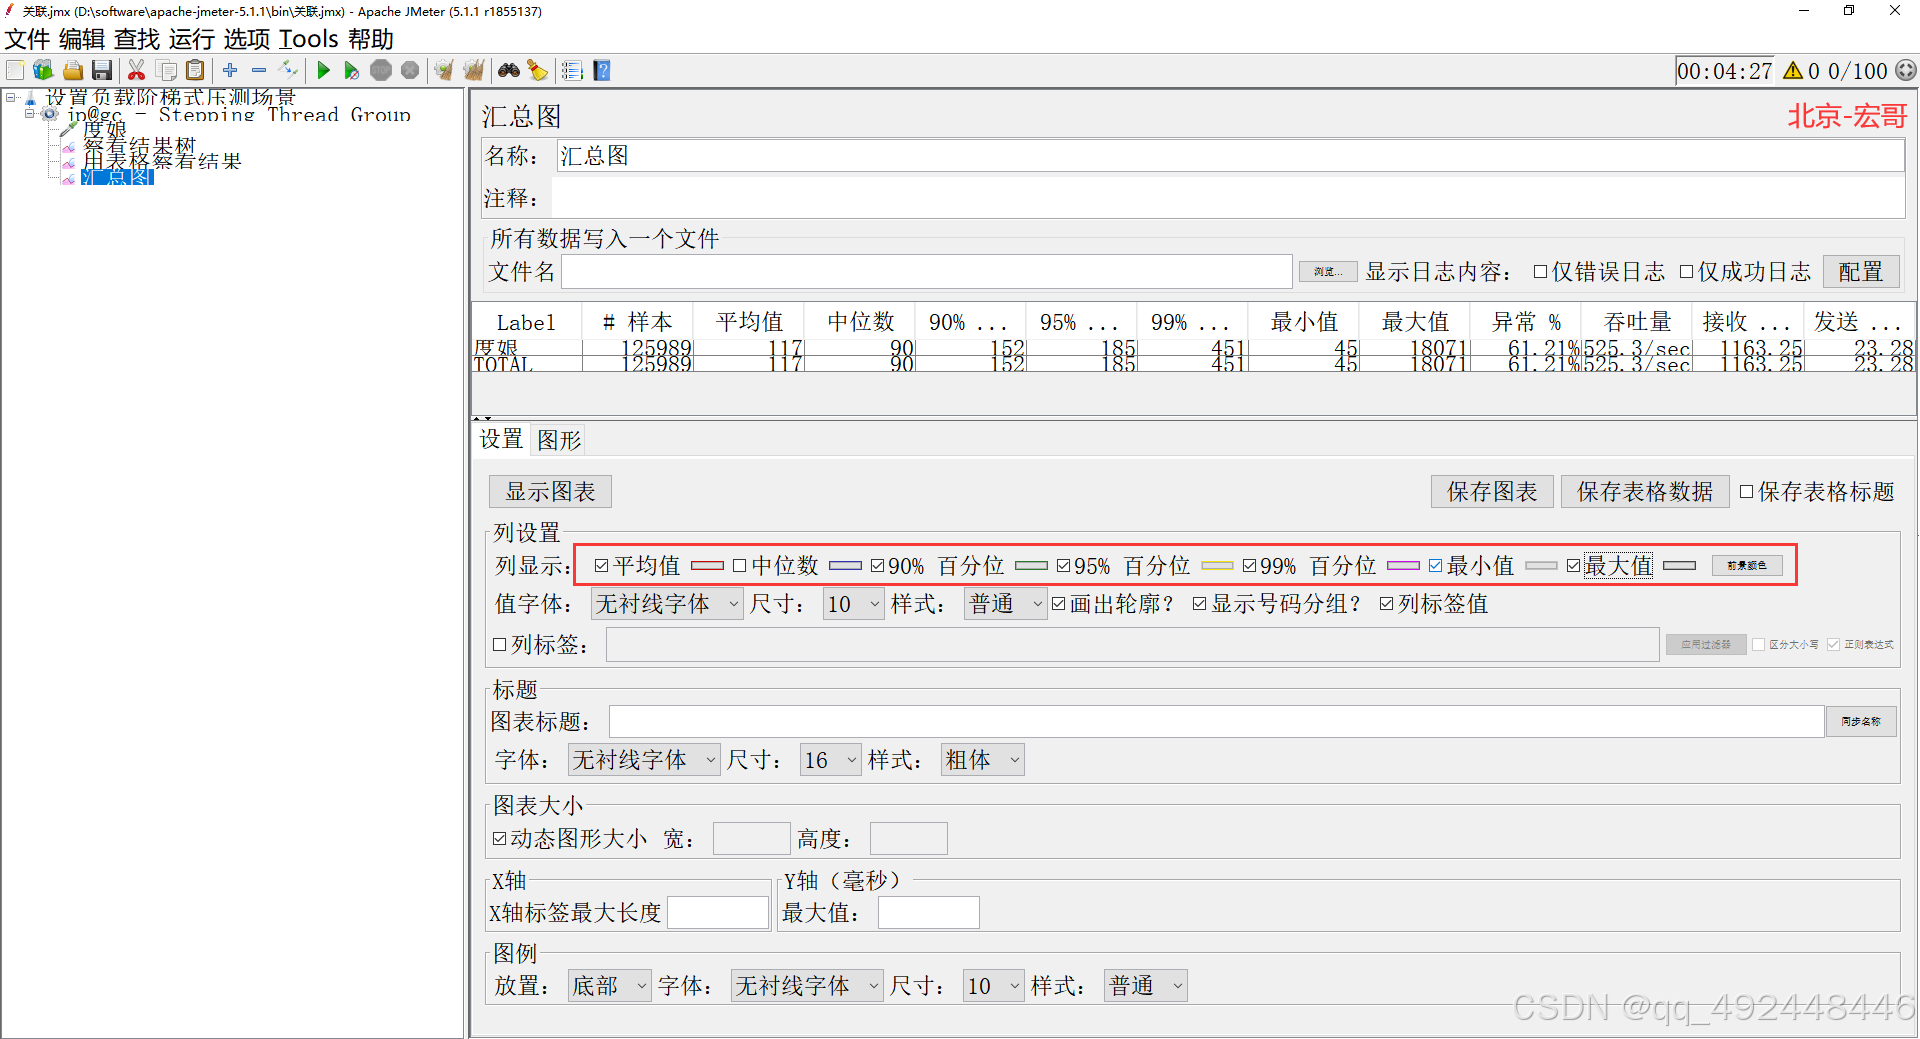Copy the selected element
The height and width of the screenshot is (1039, 1920).
pyautogui.click(x=167, y=70)
